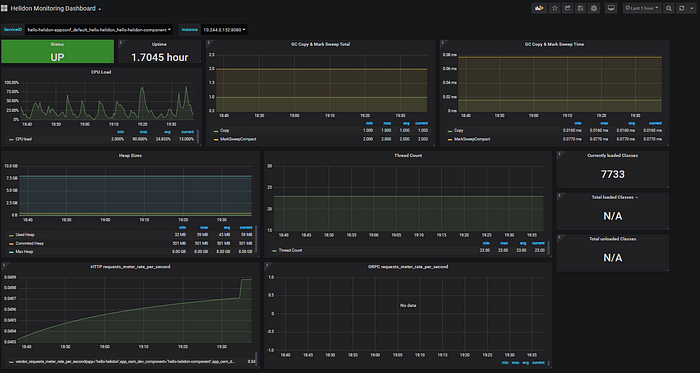Screen dimensions: 700x373
Task: Open the instance variable dropdown
Action: pos(224,30)
